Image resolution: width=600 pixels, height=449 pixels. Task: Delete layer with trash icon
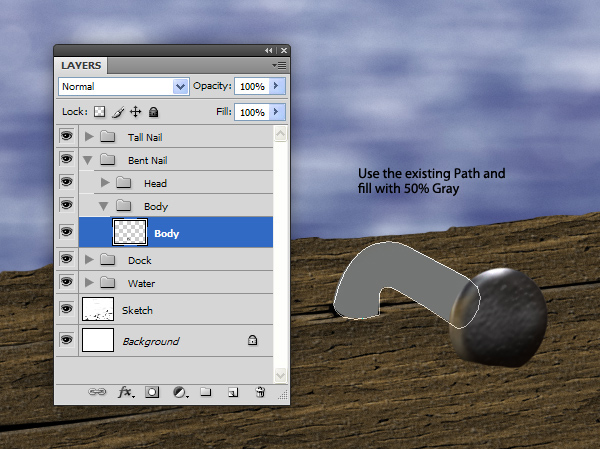(260, 392)
